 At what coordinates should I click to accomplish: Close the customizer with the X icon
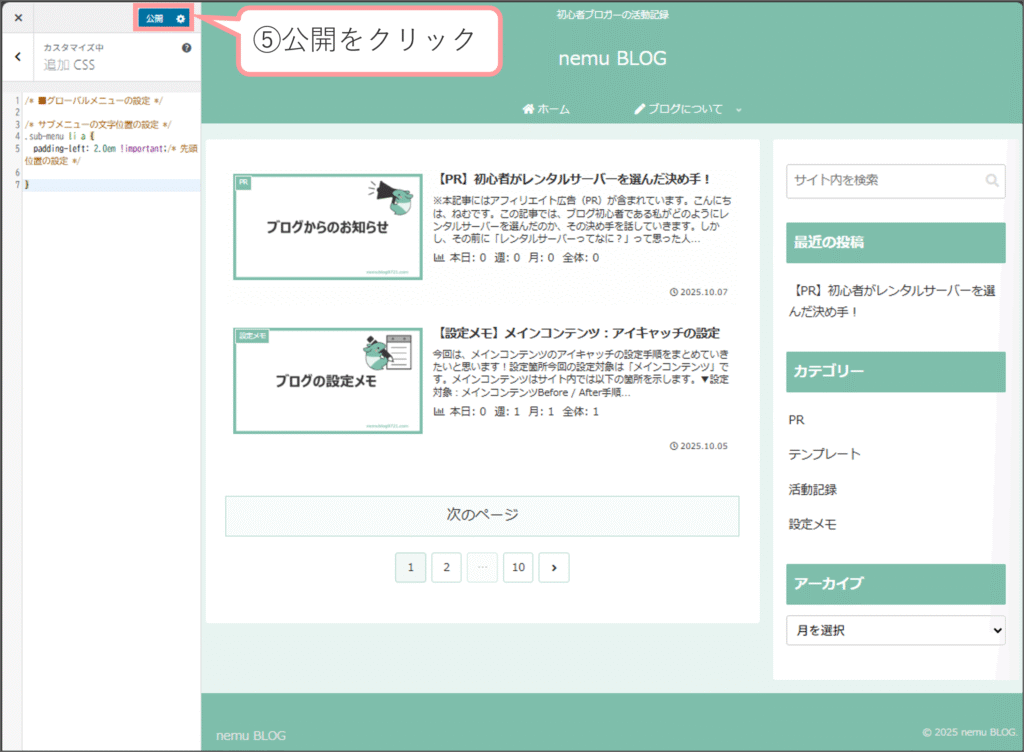18,18
